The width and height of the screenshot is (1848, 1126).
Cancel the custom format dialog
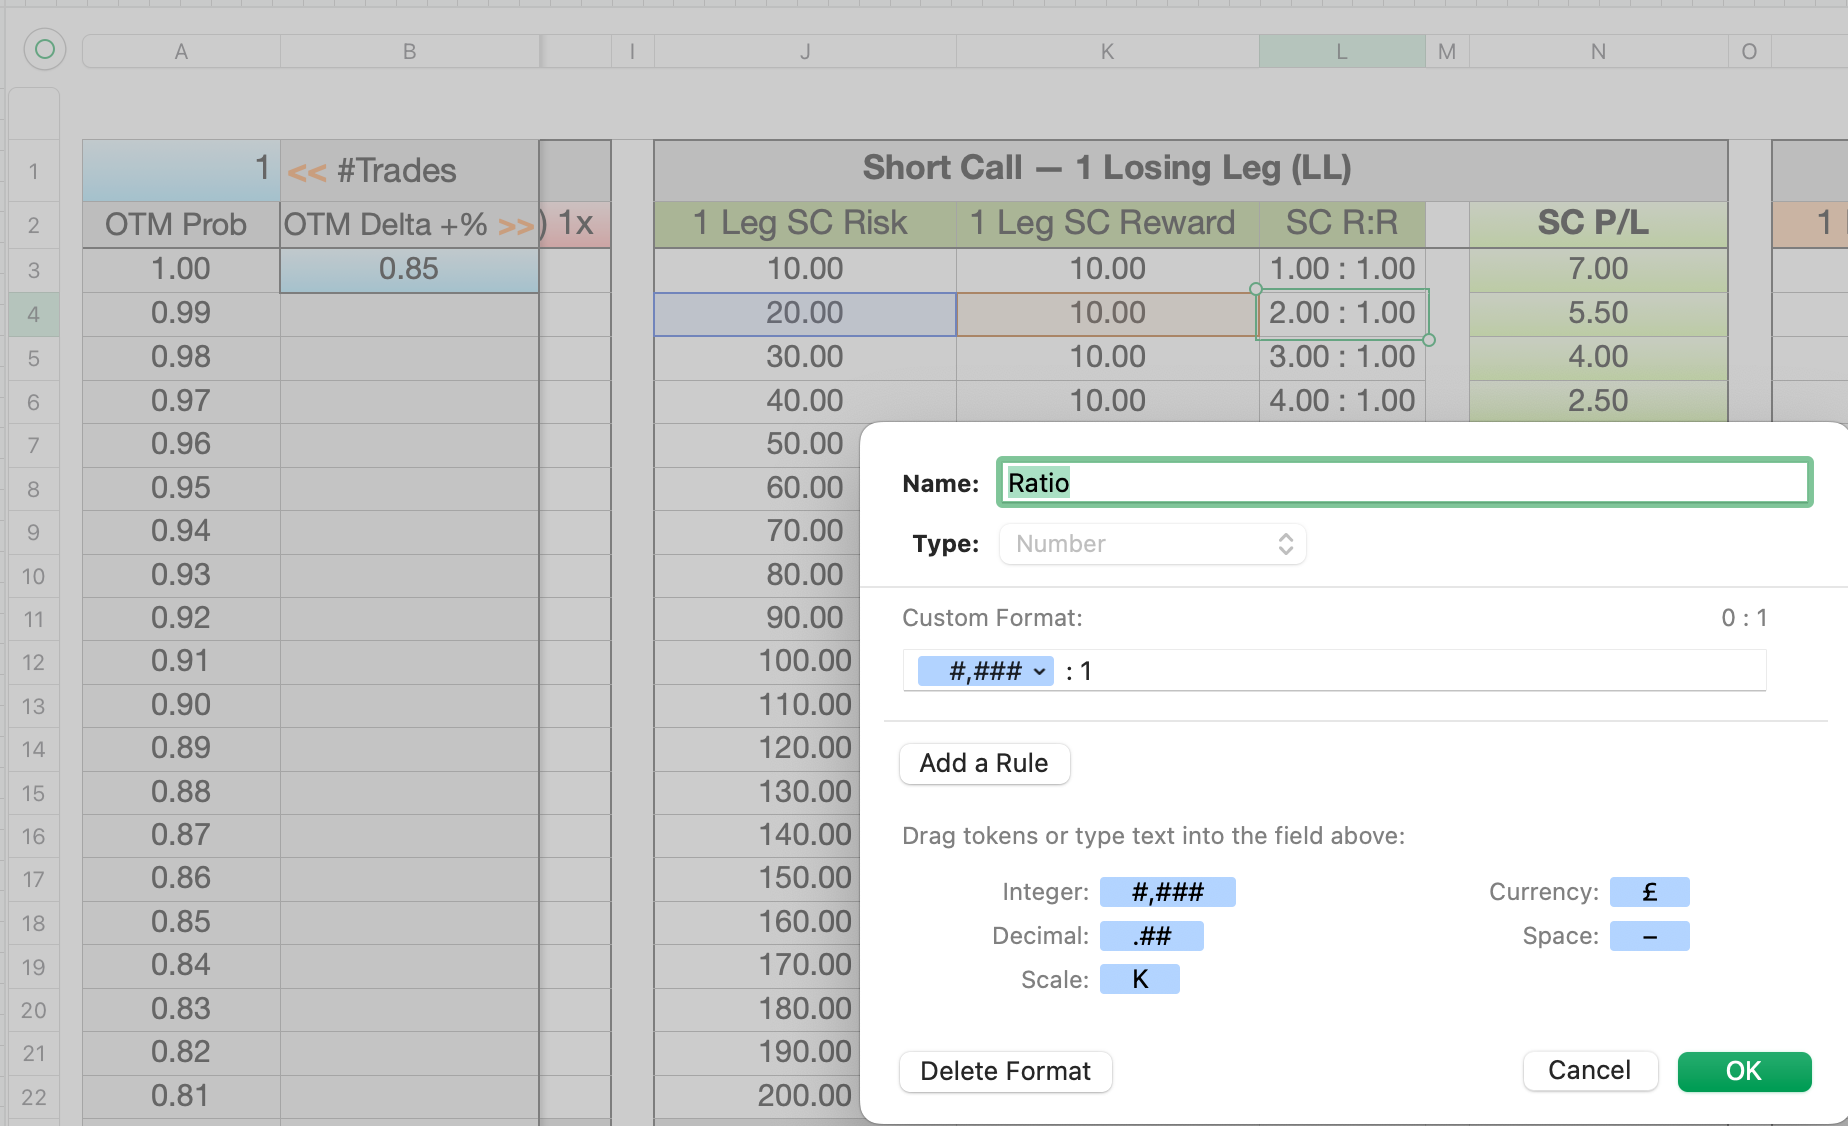(1590, 1071)
